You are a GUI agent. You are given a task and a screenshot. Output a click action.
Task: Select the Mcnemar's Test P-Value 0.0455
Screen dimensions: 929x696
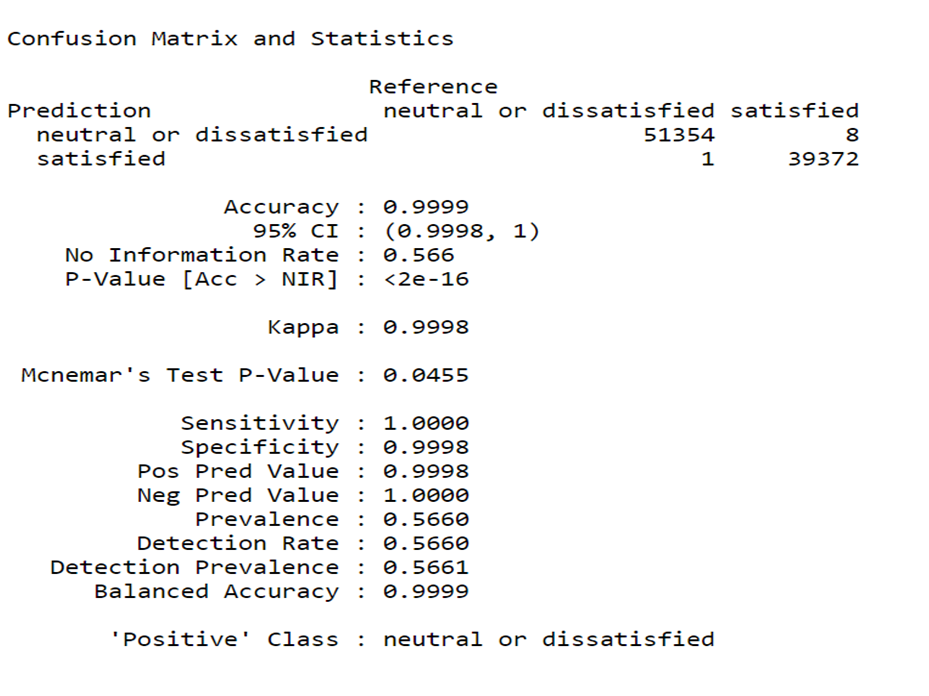[426, 375]
